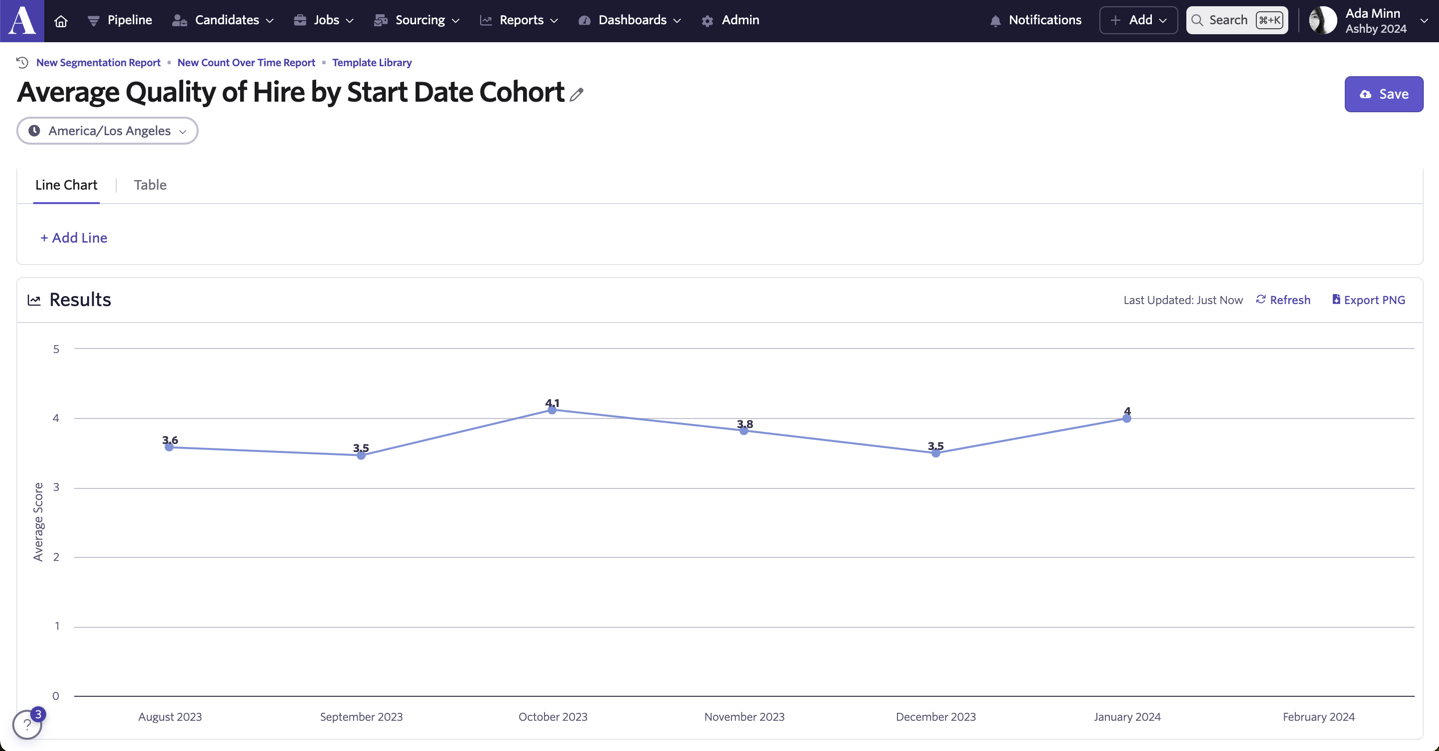The width and height of the screenshot is (1439, 751).
Task: Click the recent history clock icon
Action: 22,62
